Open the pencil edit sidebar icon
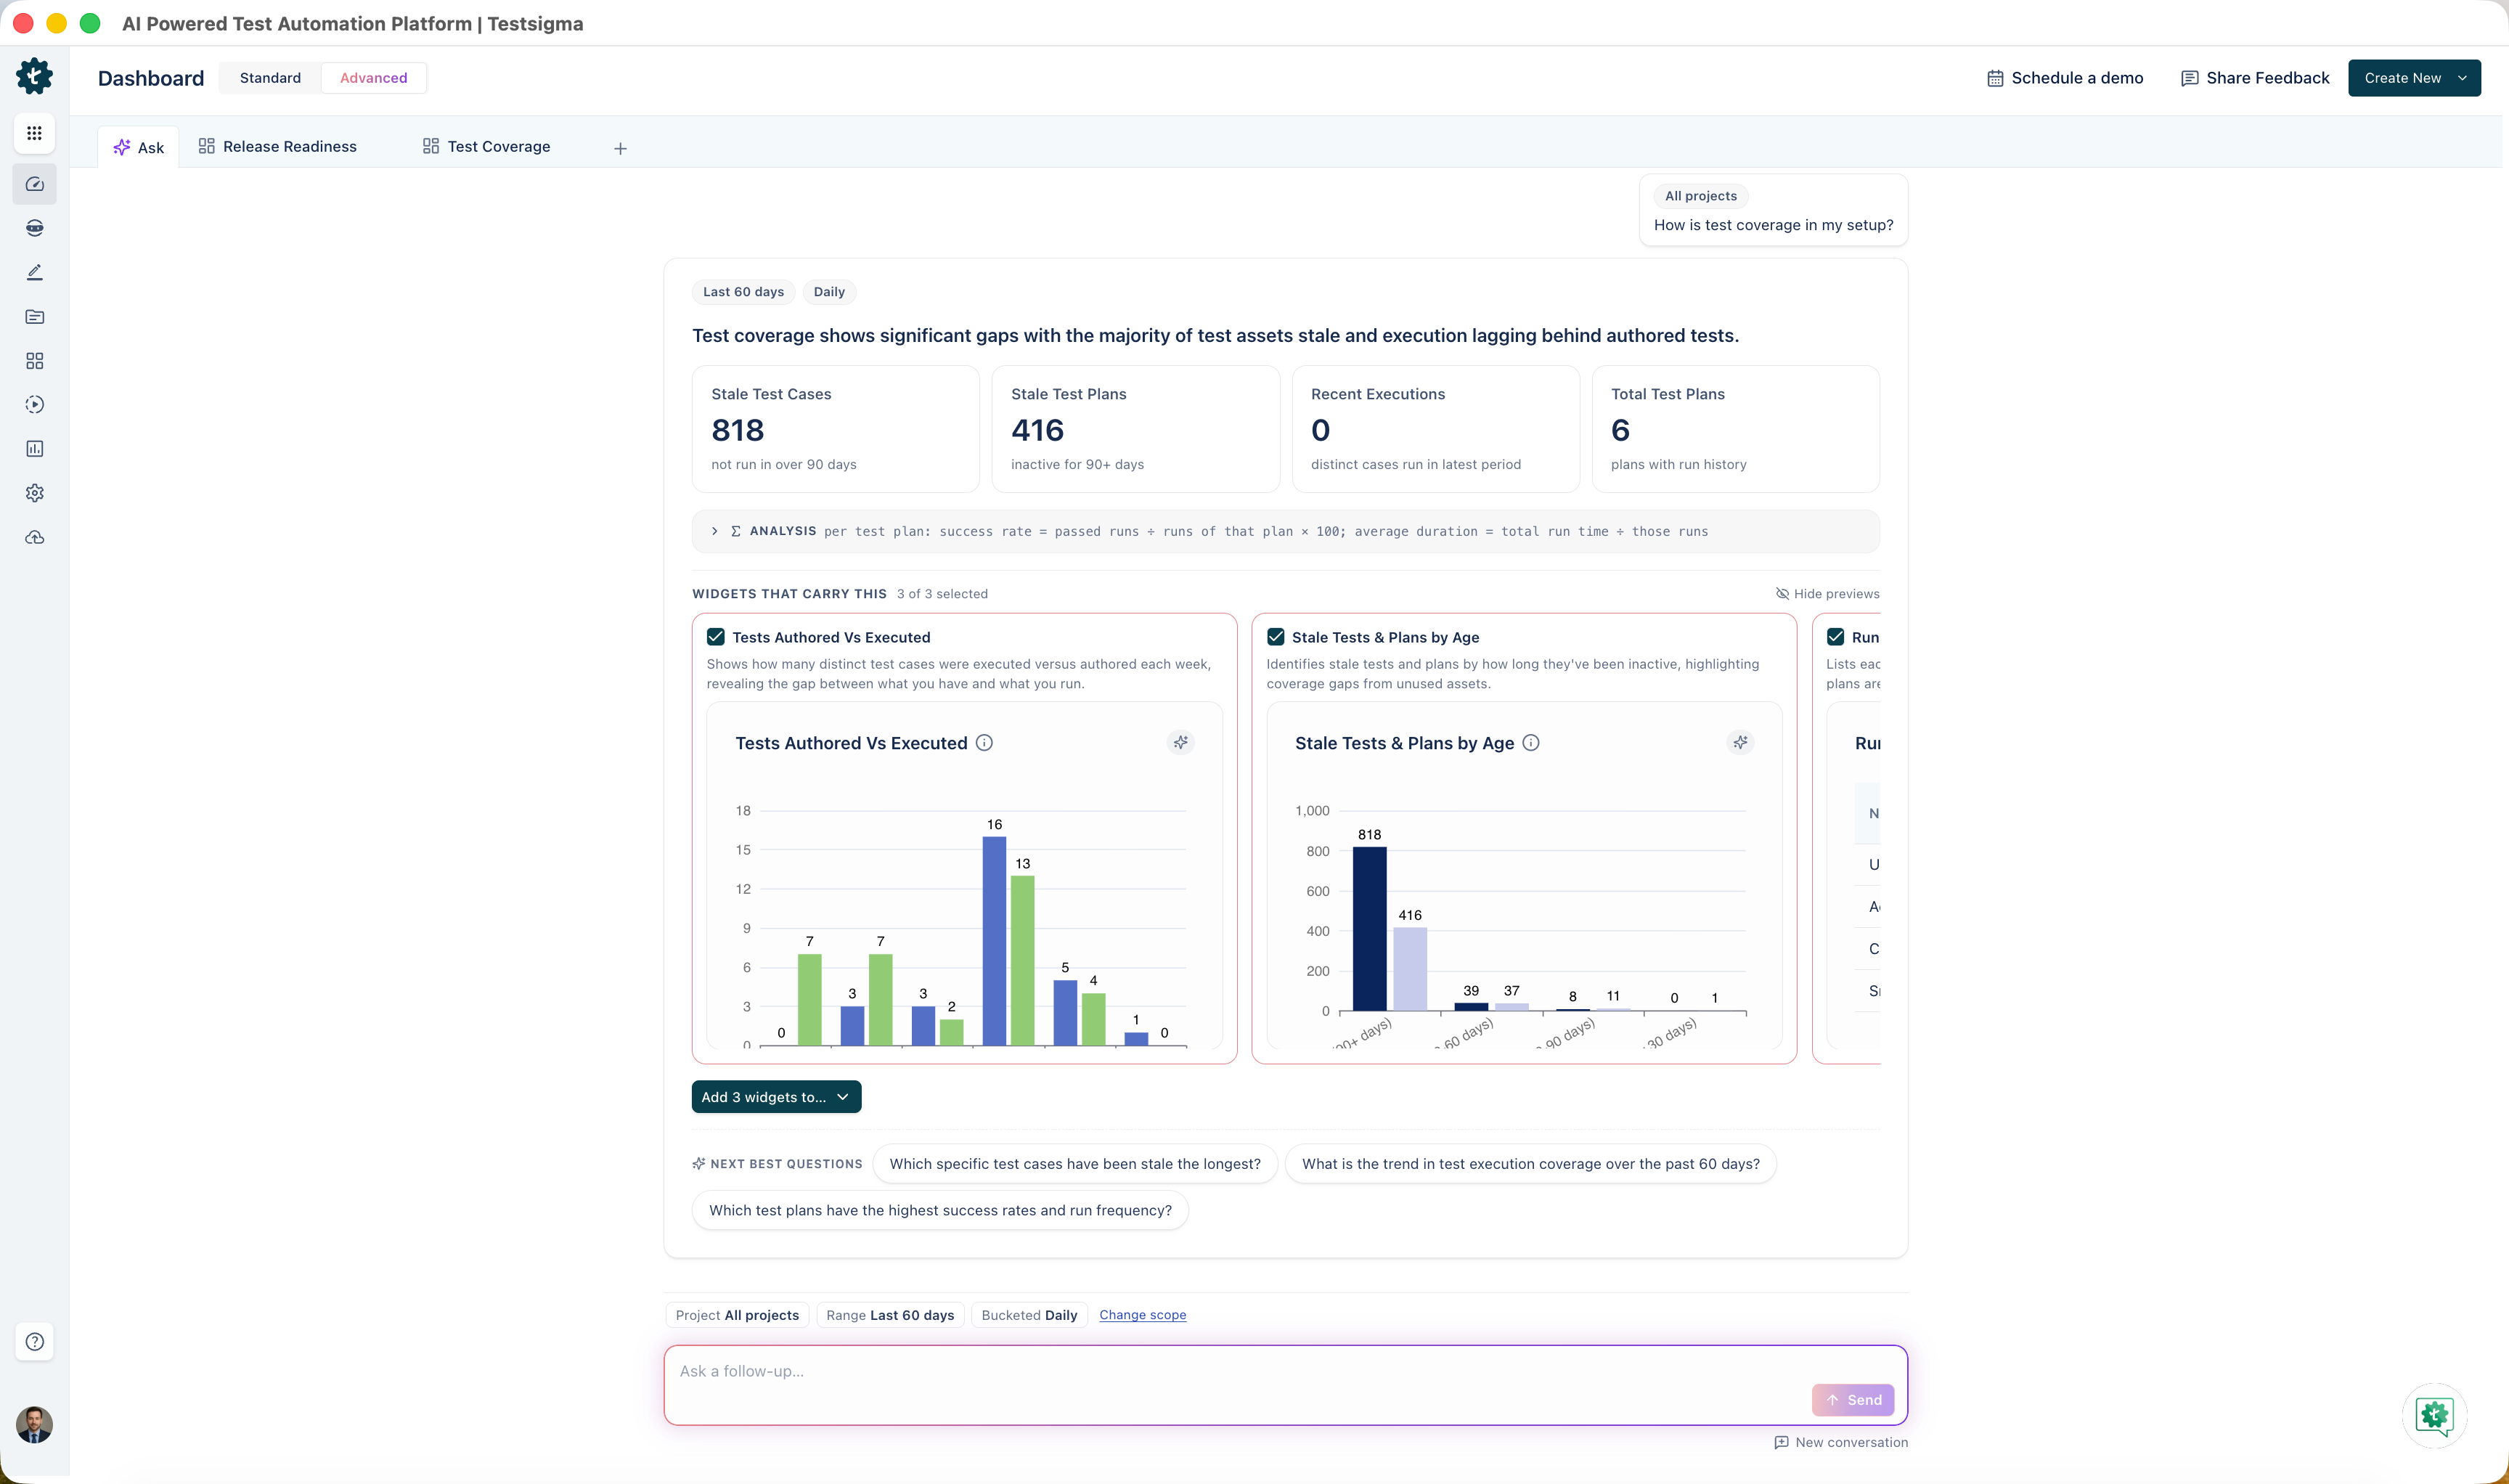Screen dimensions: 2509x1484 tap(34, 272)
